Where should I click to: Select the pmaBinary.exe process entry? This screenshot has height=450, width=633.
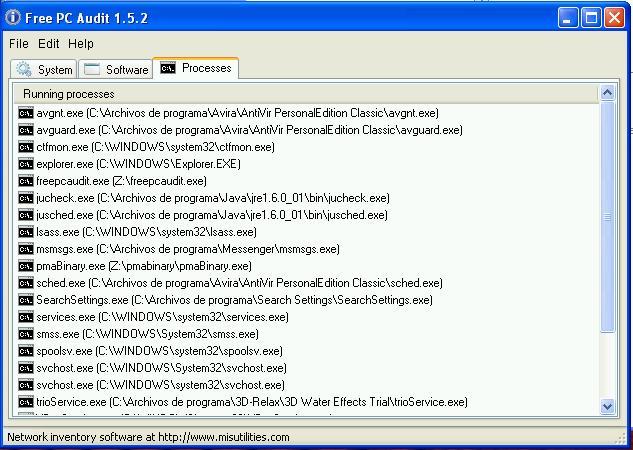[144, 266]
